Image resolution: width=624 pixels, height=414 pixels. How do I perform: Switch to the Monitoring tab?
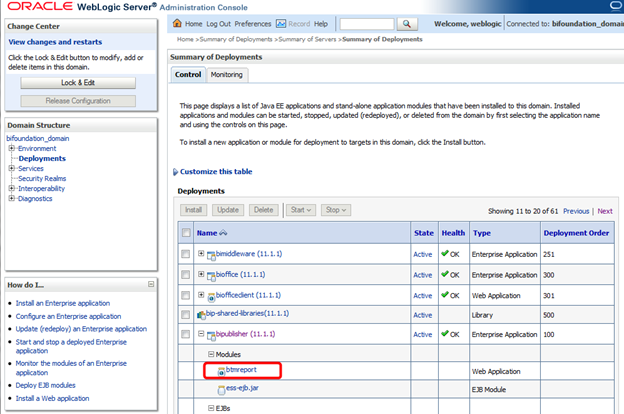[x=226, y=75]
